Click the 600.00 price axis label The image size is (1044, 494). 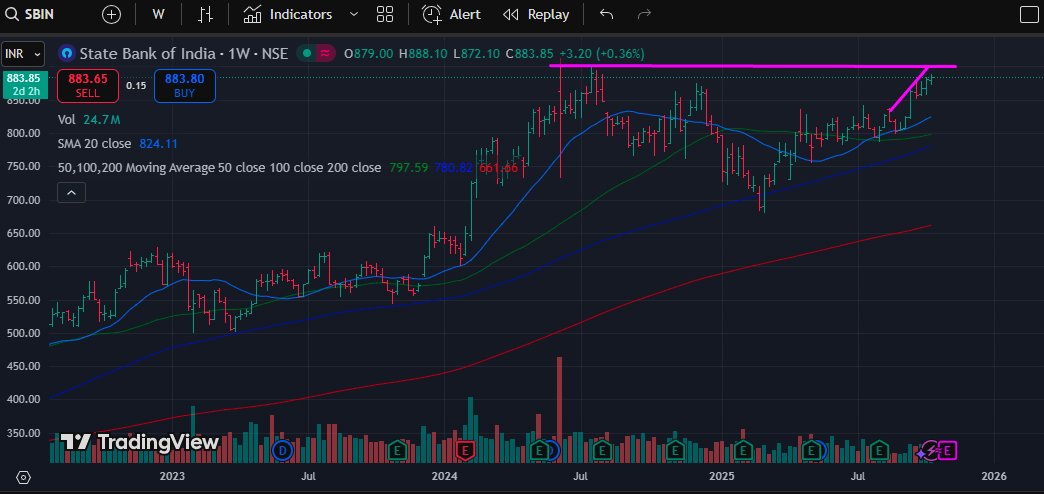[25, 266]
